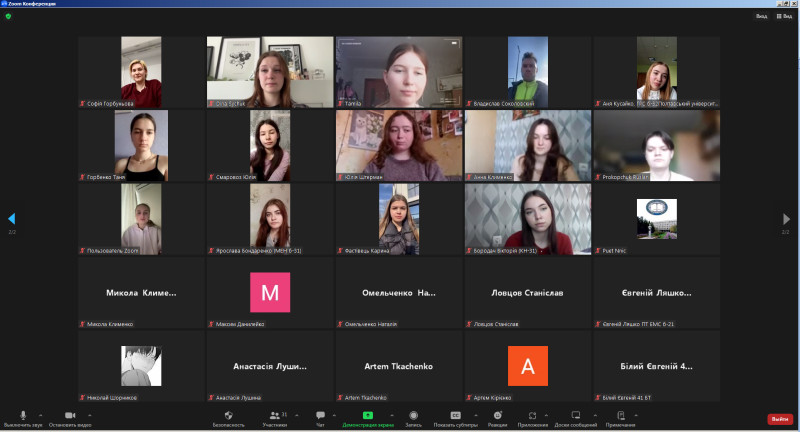The height and width of the screenshot is (432, 800).
Task: Open the Apps (Приложения) icon
Action: pos(532,415)
